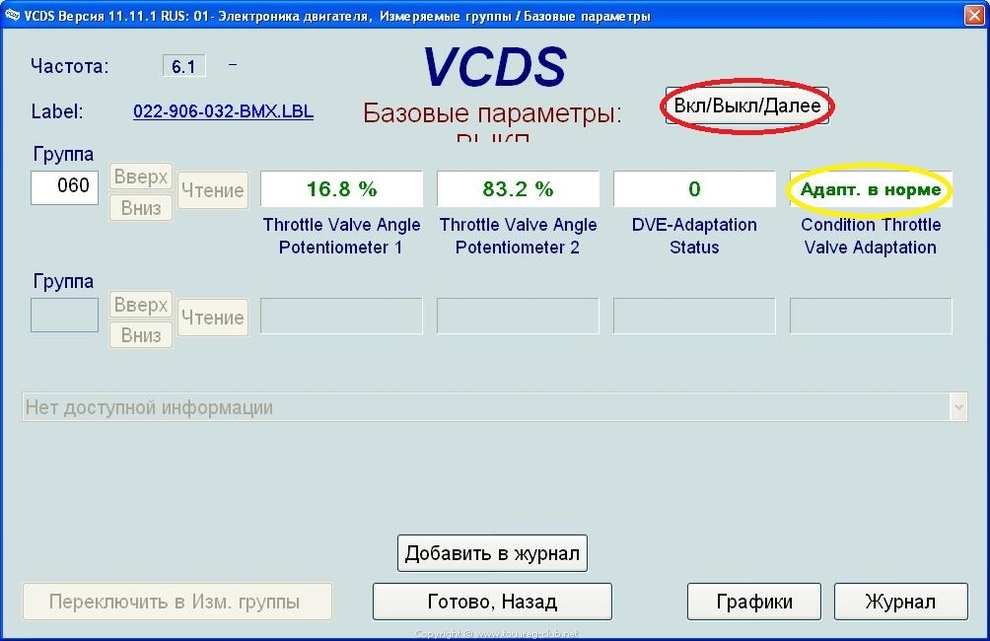Click Condition Throttle Valve Adaptation label

click(871, 236)
